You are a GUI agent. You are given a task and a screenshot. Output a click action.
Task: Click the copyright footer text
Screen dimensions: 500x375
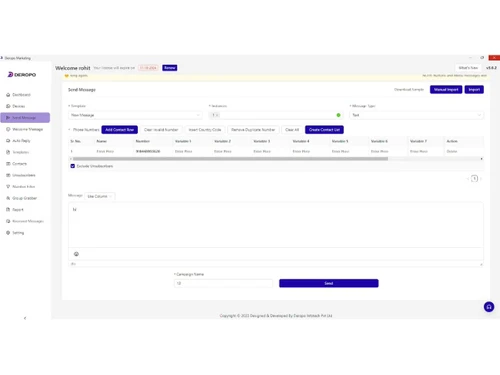tap(276, 316)
